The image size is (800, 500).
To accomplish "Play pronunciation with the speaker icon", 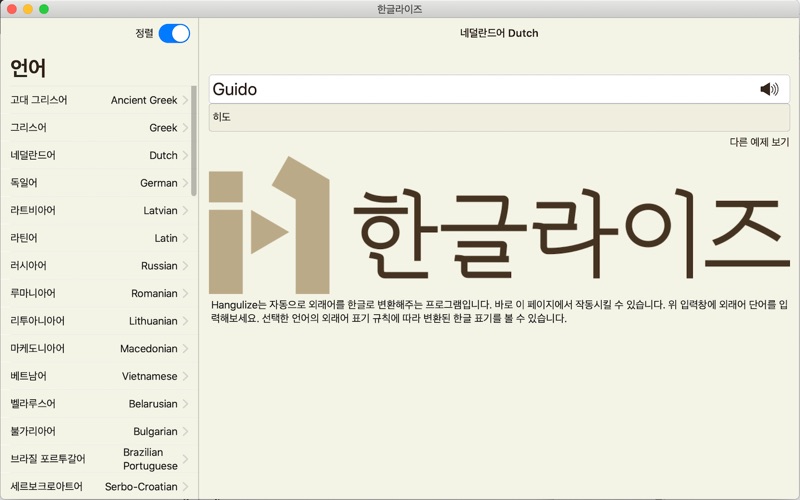I will [x=769, y=89].
